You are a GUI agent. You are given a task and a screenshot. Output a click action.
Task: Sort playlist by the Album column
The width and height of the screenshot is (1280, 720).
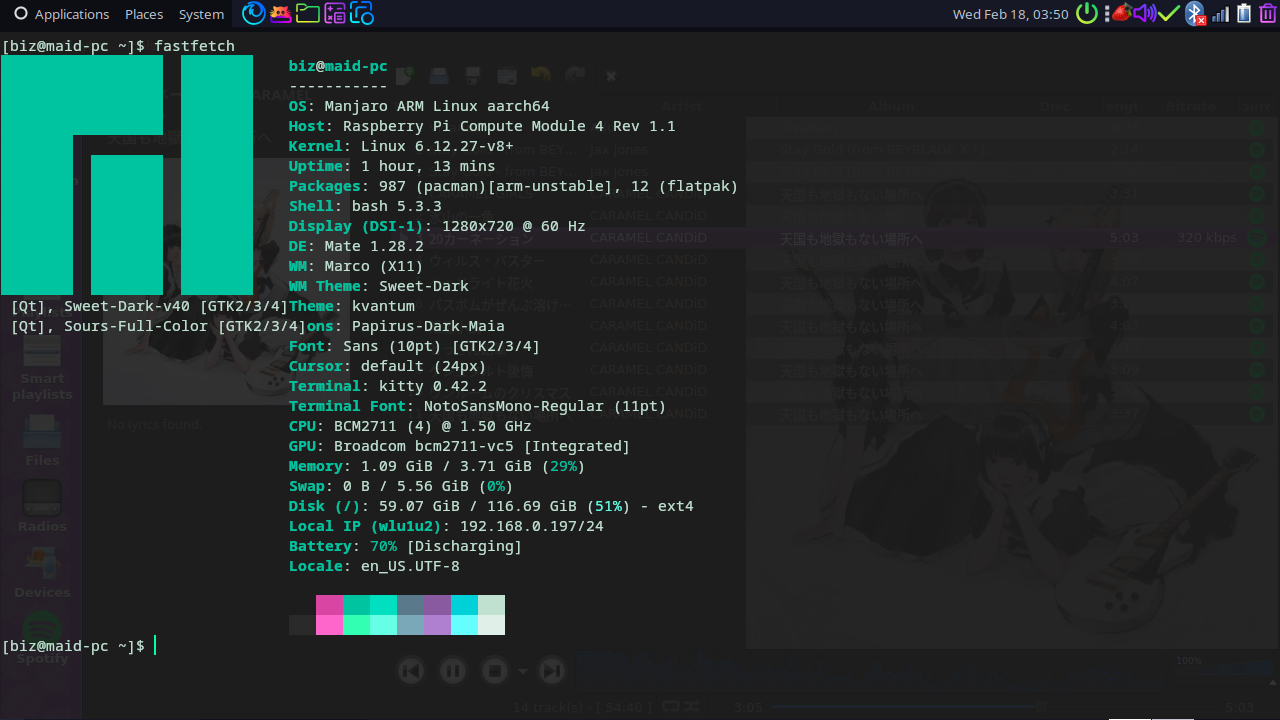click(x=891, y=106)
